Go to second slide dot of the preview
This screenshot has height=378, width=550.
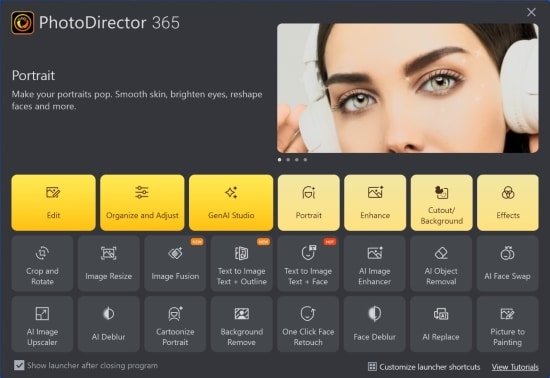pyautogui.click(x=288, y=160)
